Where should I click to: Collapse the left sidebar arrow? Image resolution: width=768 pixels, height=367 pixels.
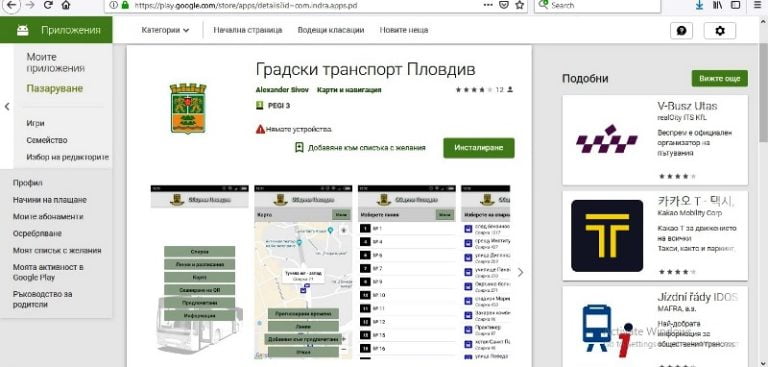point(7,106)
